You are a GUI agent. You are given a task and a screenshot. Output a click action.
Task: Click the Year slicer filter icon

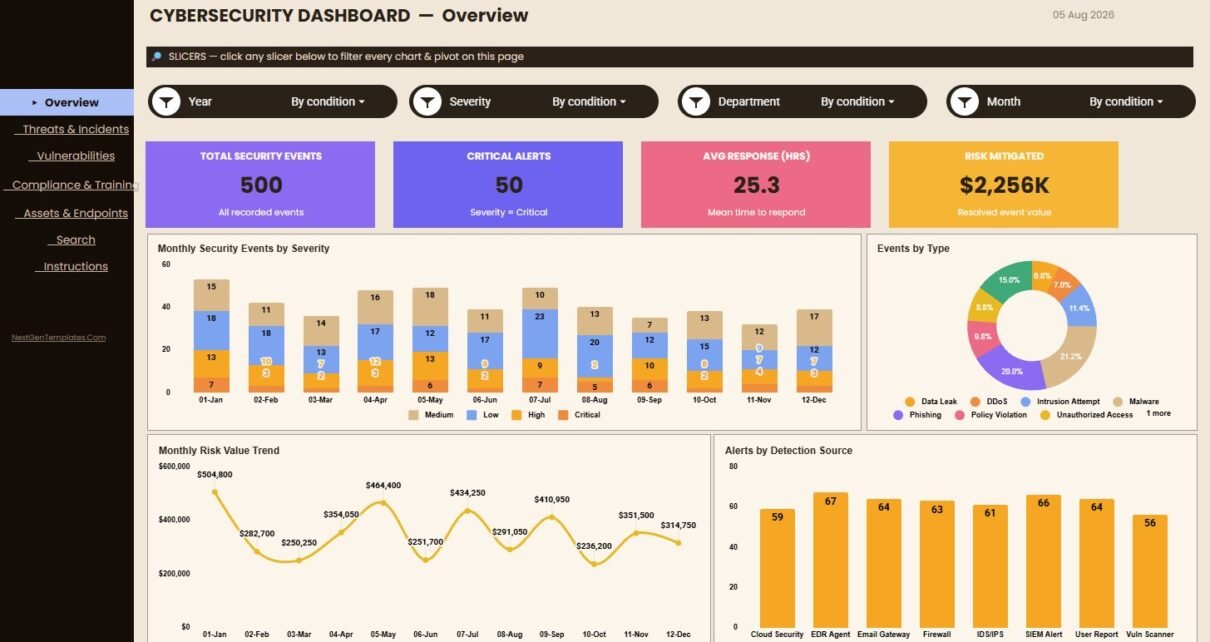[x=167, y=101]
